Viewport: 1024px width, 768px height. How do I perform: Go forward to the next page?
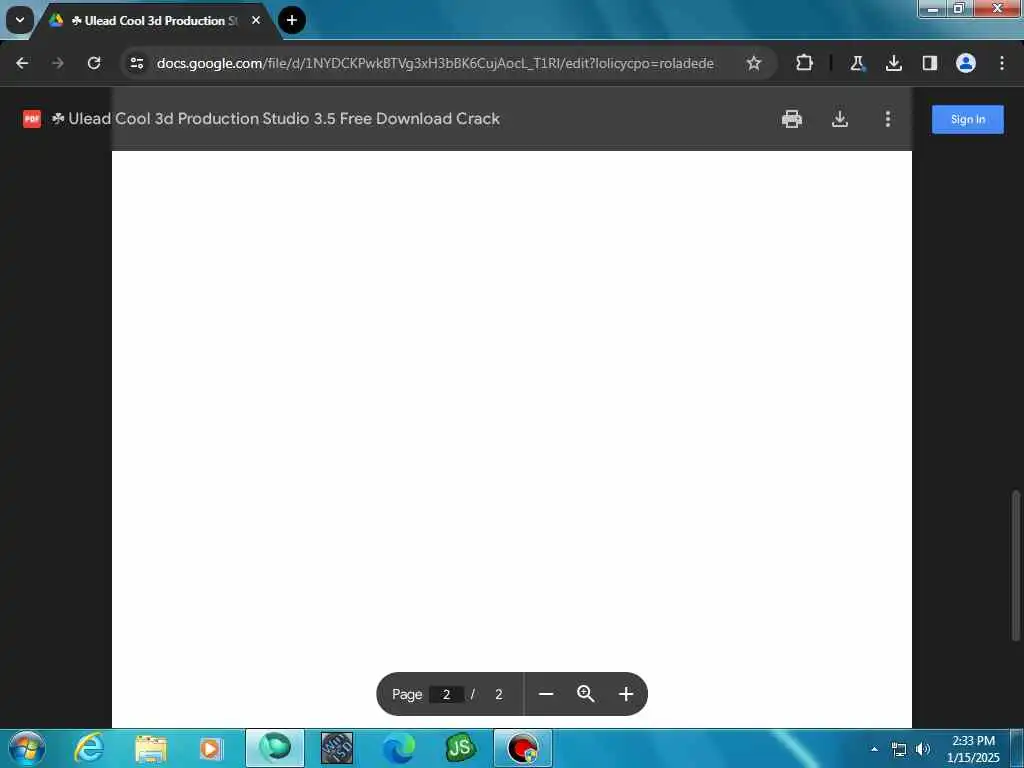[58, 63]
